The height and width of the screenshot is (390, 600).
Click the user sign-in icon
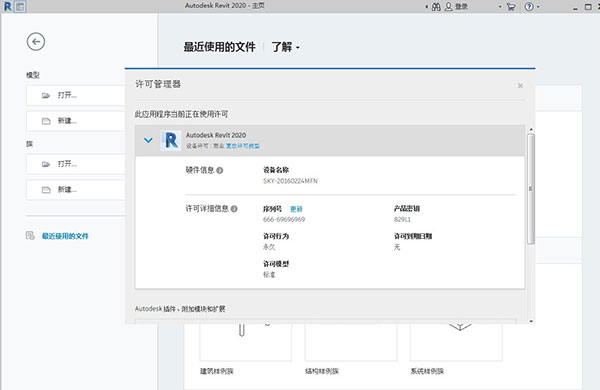pos(448,7)
